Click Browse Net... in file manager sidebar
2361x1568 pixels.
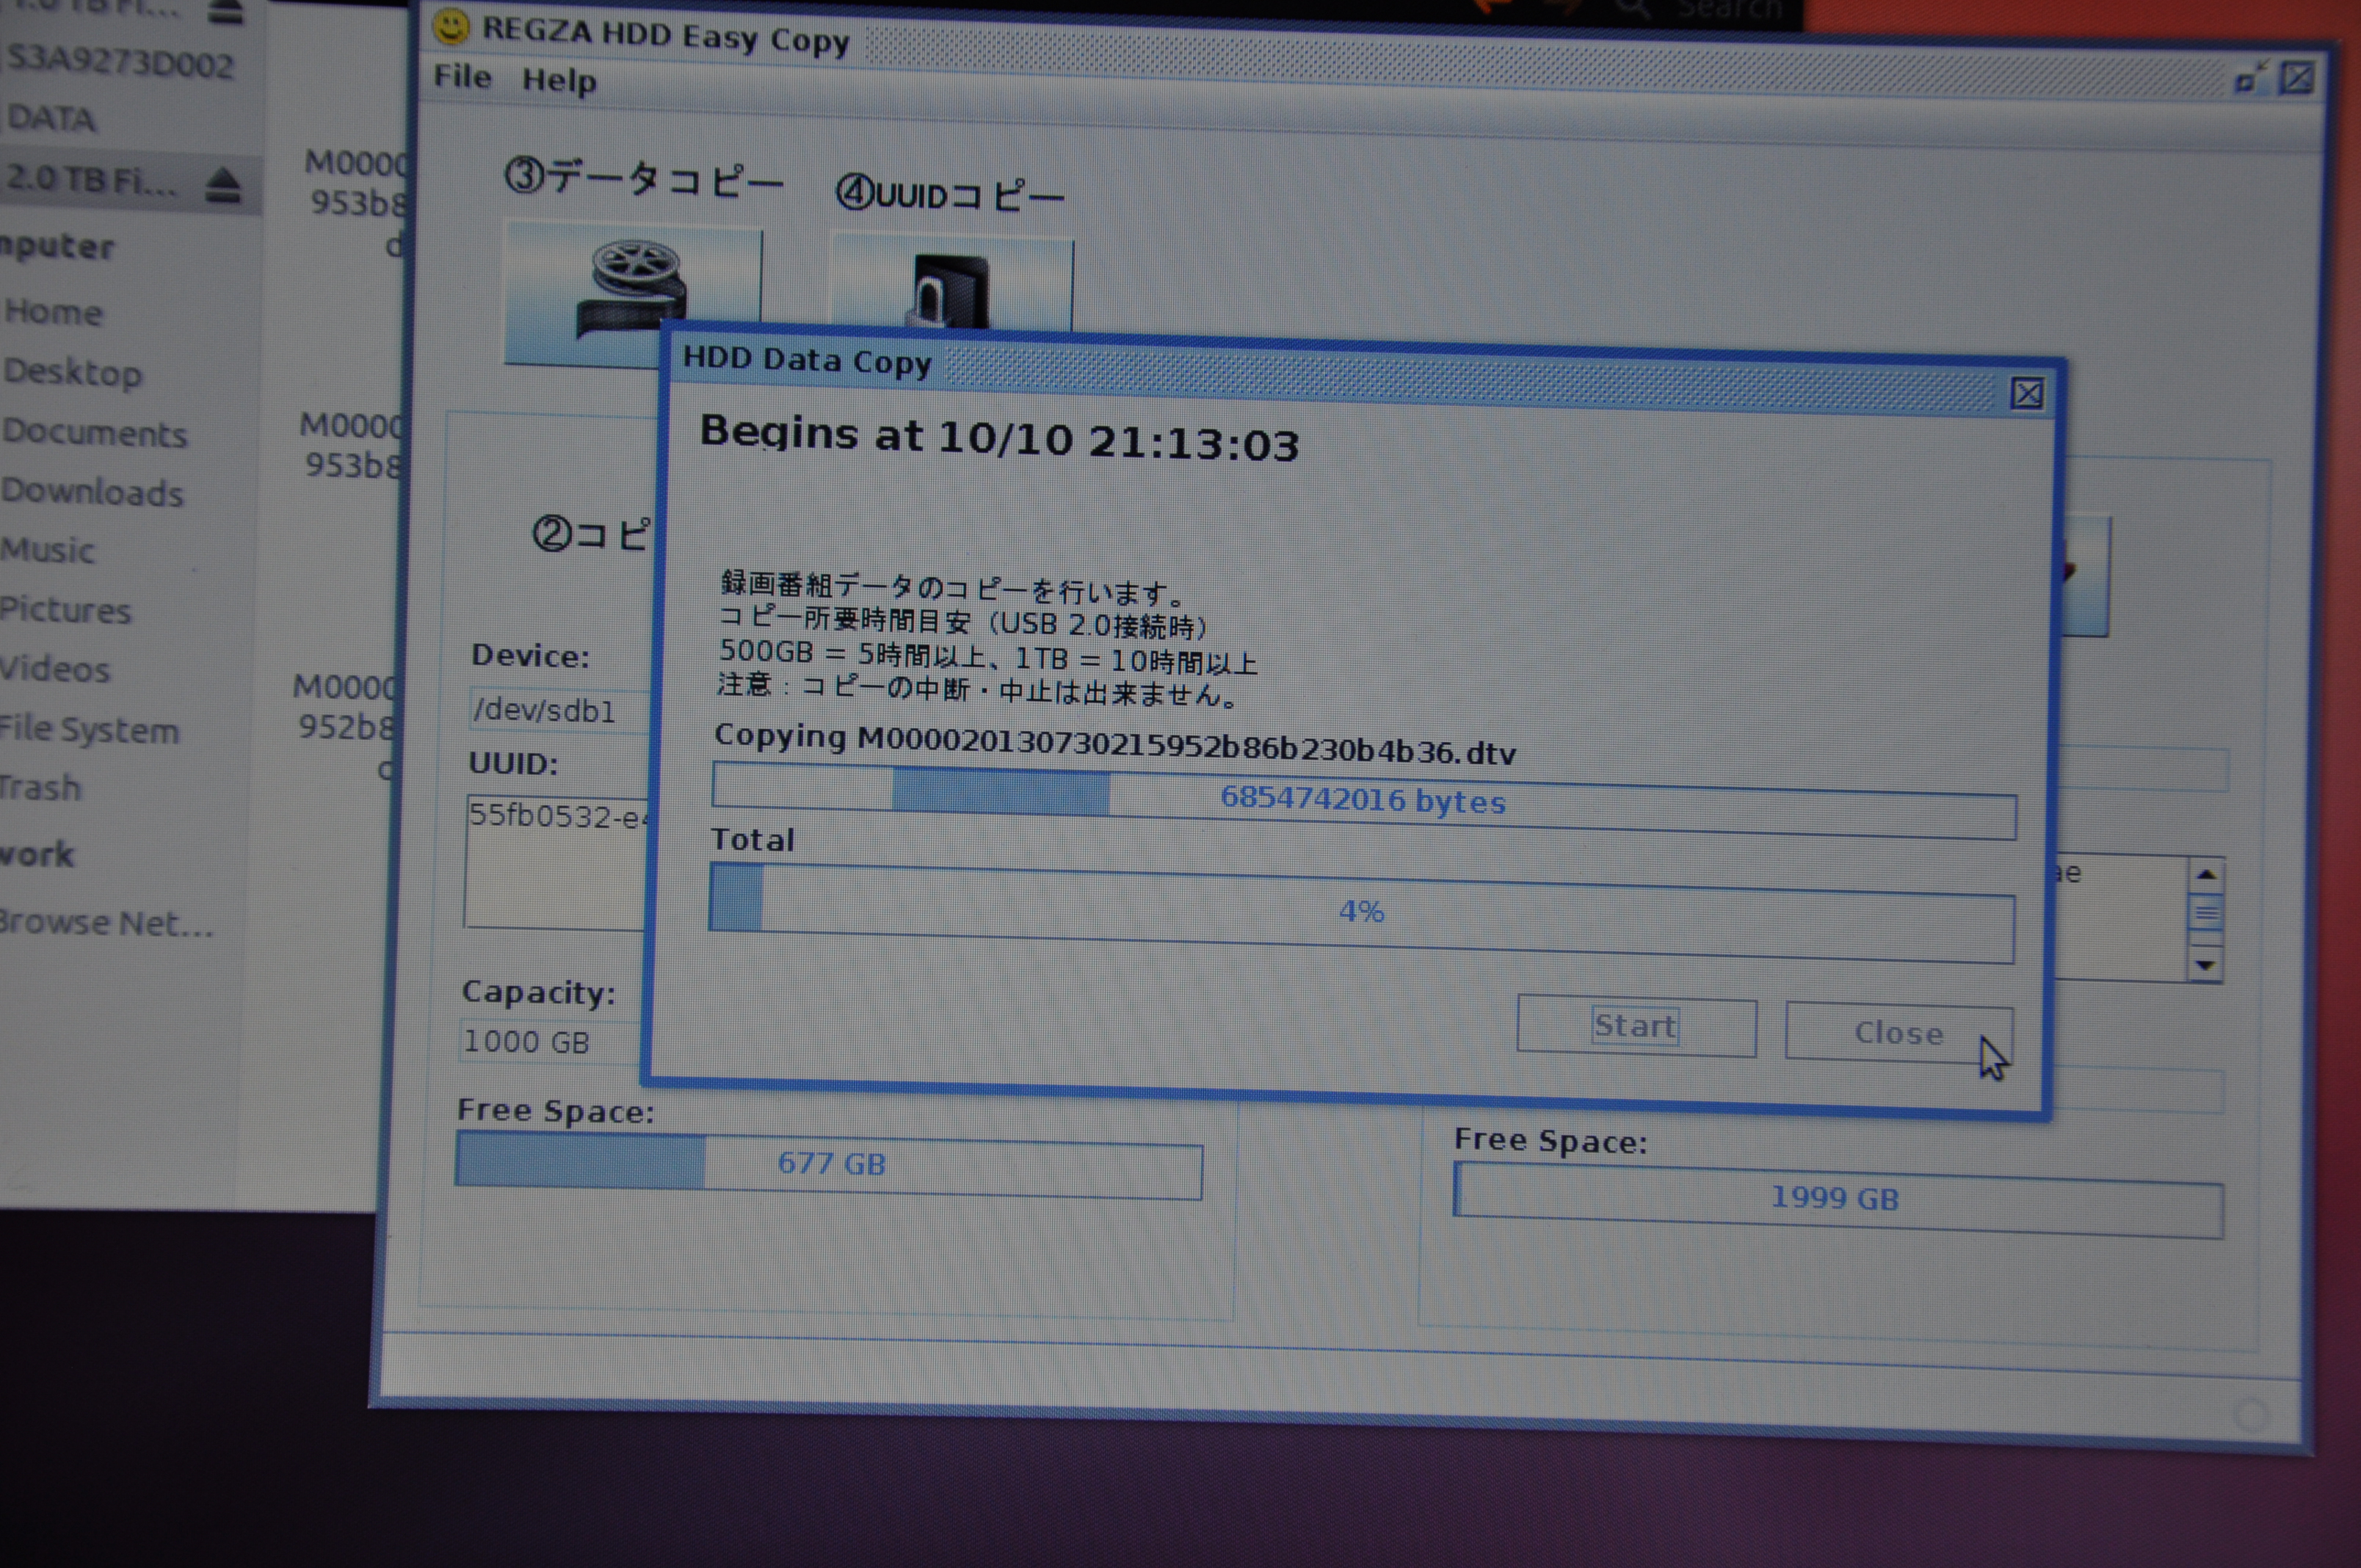(x=107, y=922)
